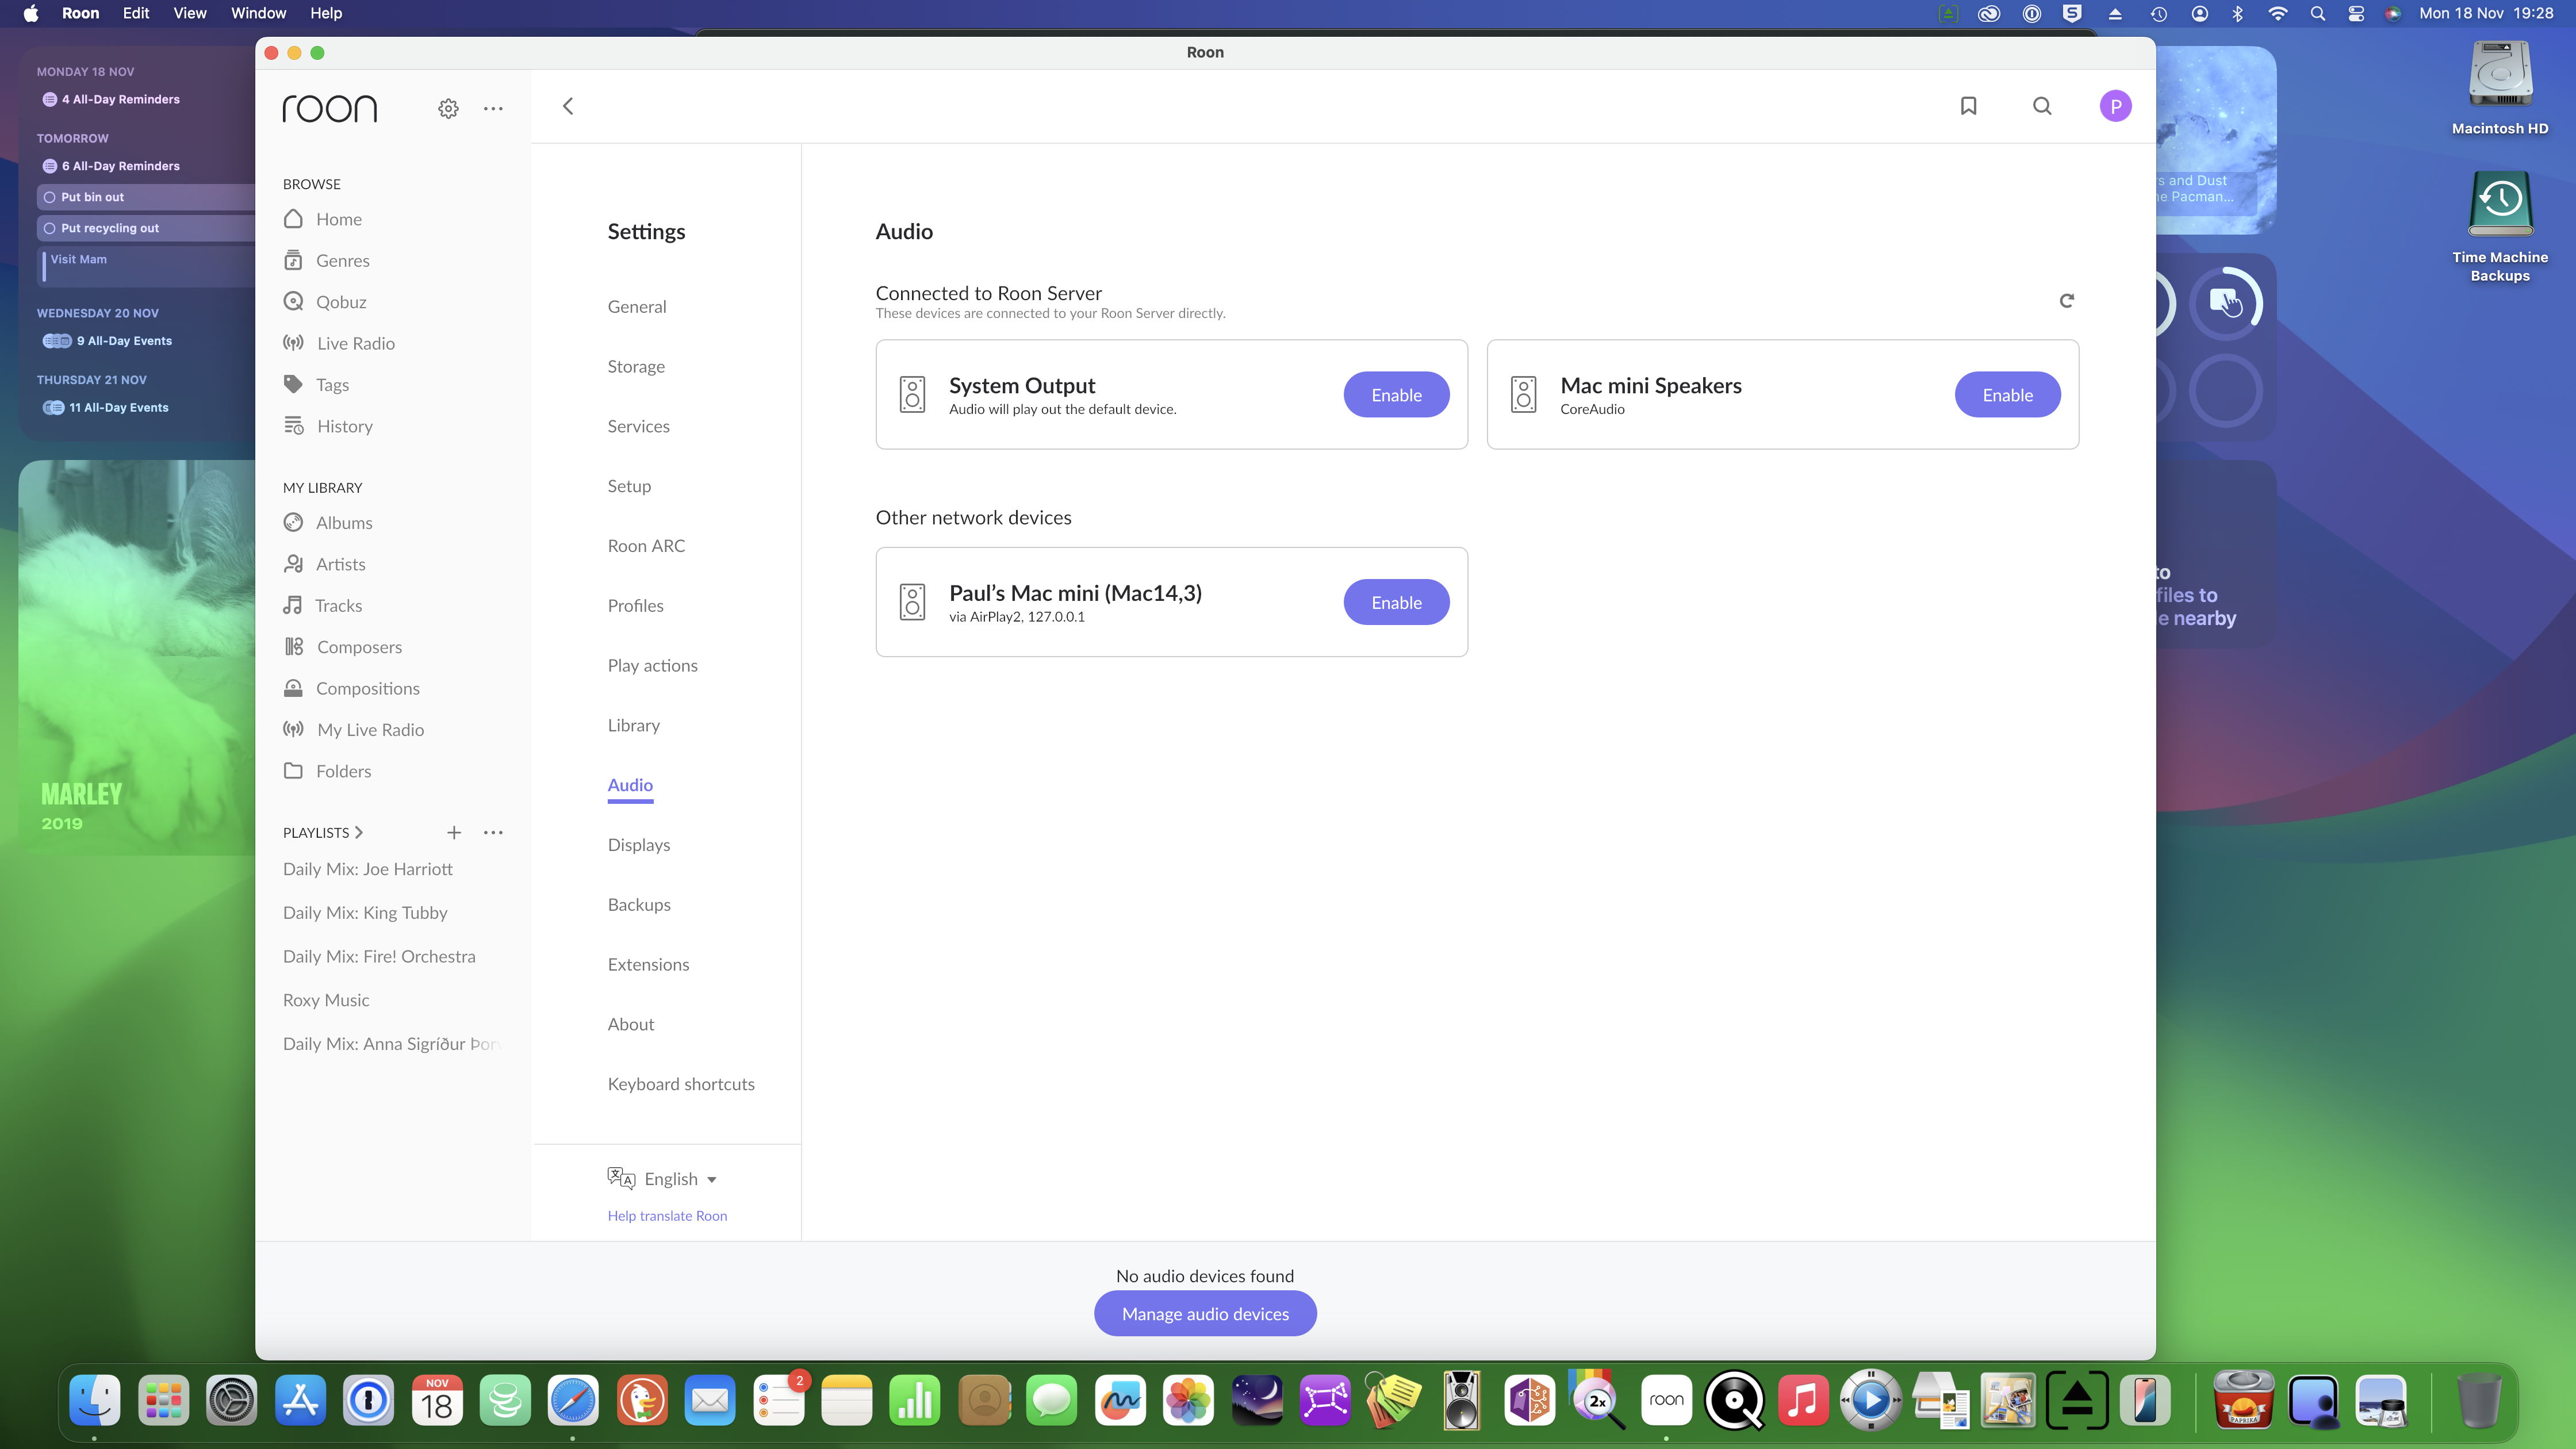Select Keyboard shortcuts settings tab
The height and width of the screenshot is (1449, 2576).
point(681,1084)
